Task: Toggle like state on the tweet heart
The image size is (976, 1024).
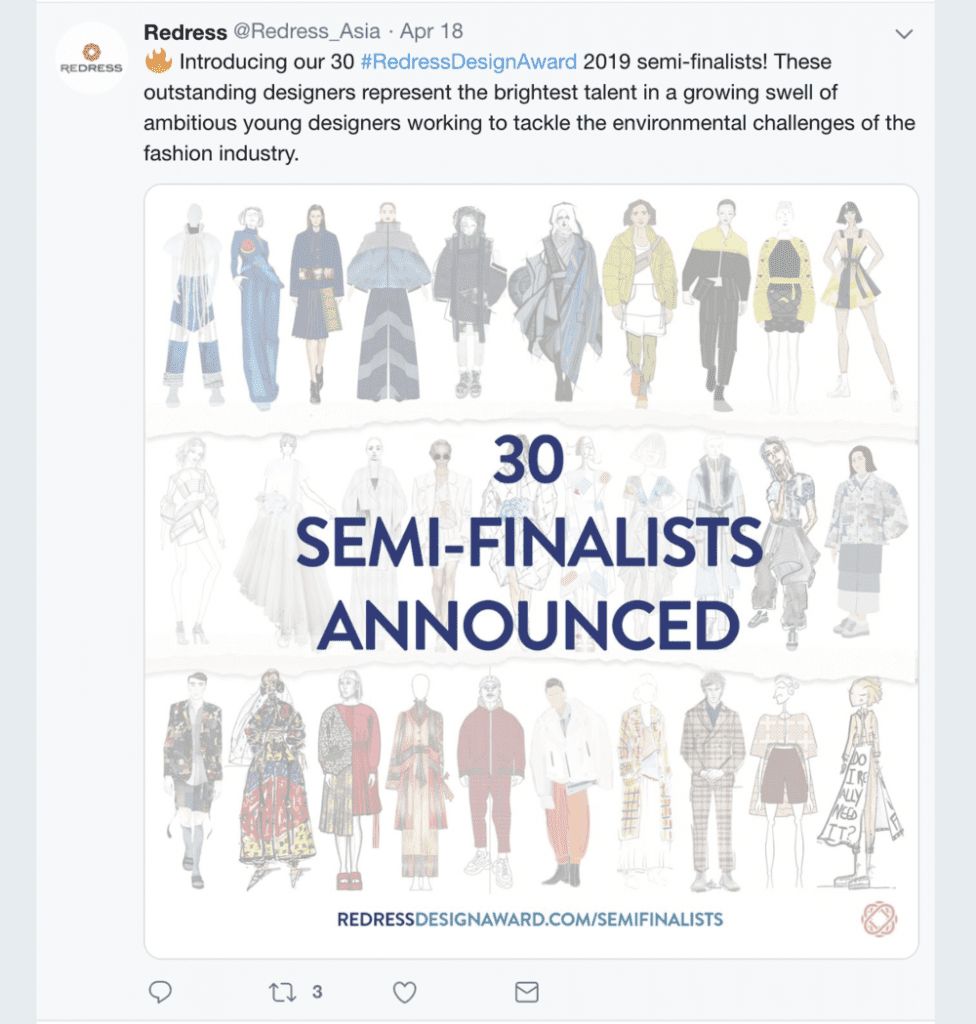Action: pyautogui.click(x=403, y=991)
